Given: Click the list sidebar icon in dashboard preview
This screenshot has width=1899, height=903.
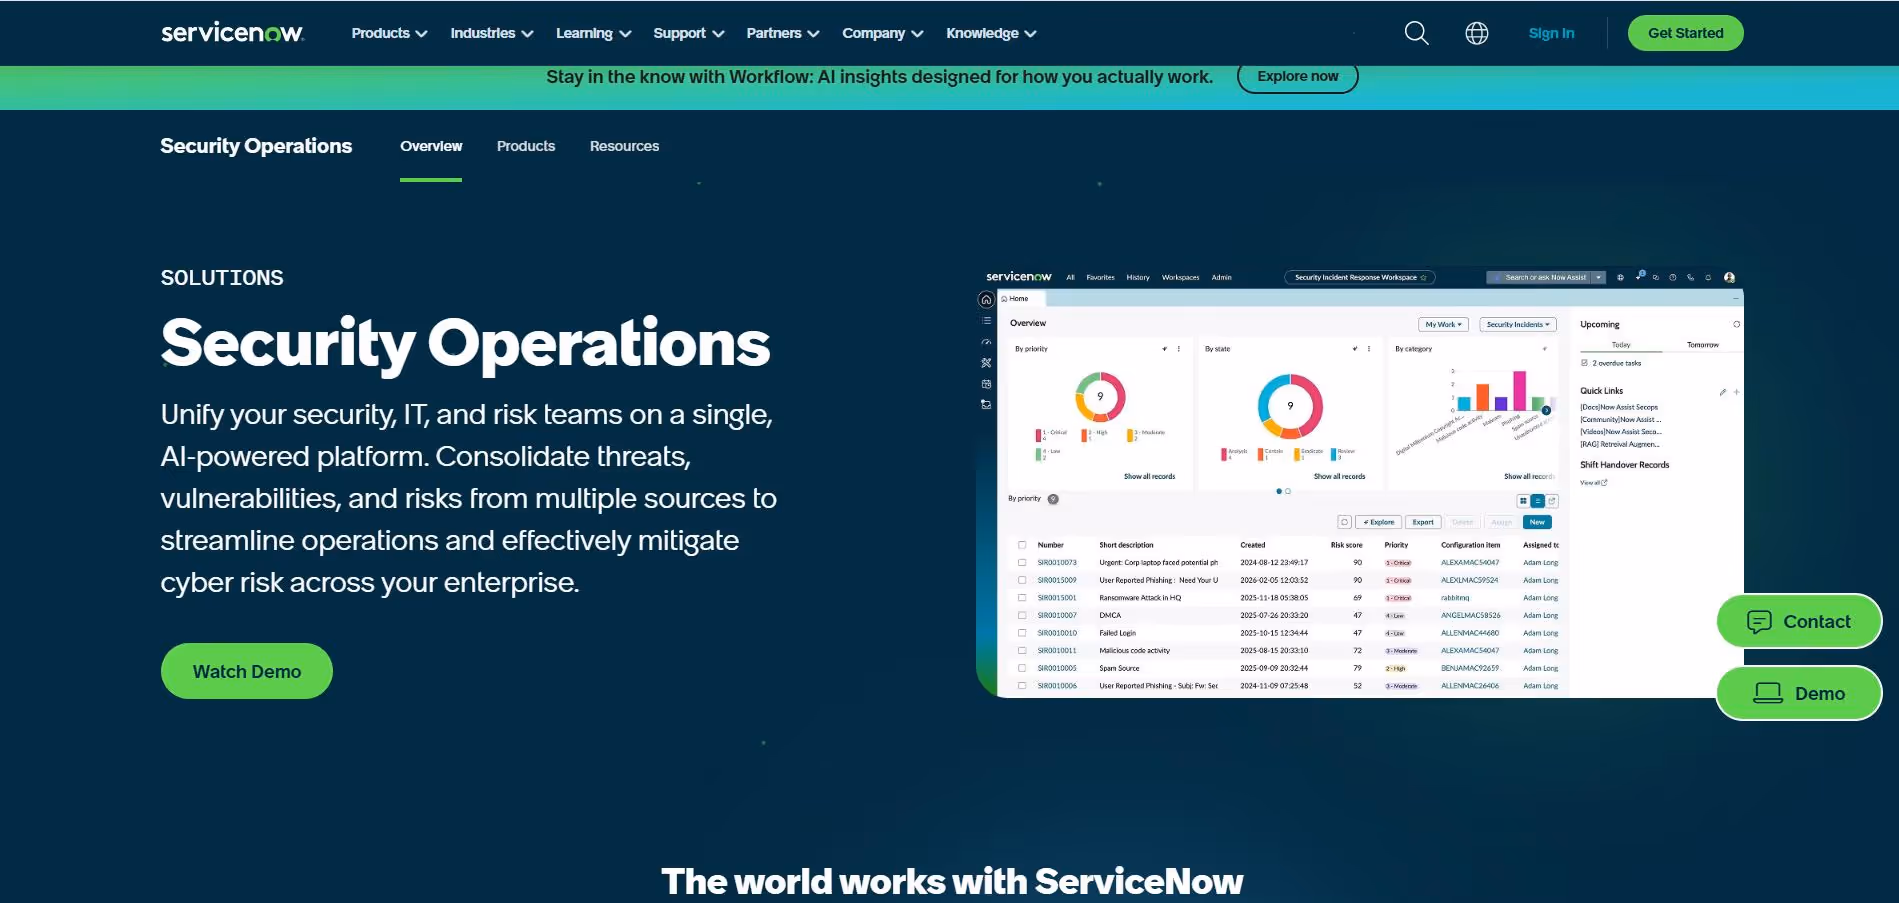Looking at the screenshot, I should (x=986, y=320).
